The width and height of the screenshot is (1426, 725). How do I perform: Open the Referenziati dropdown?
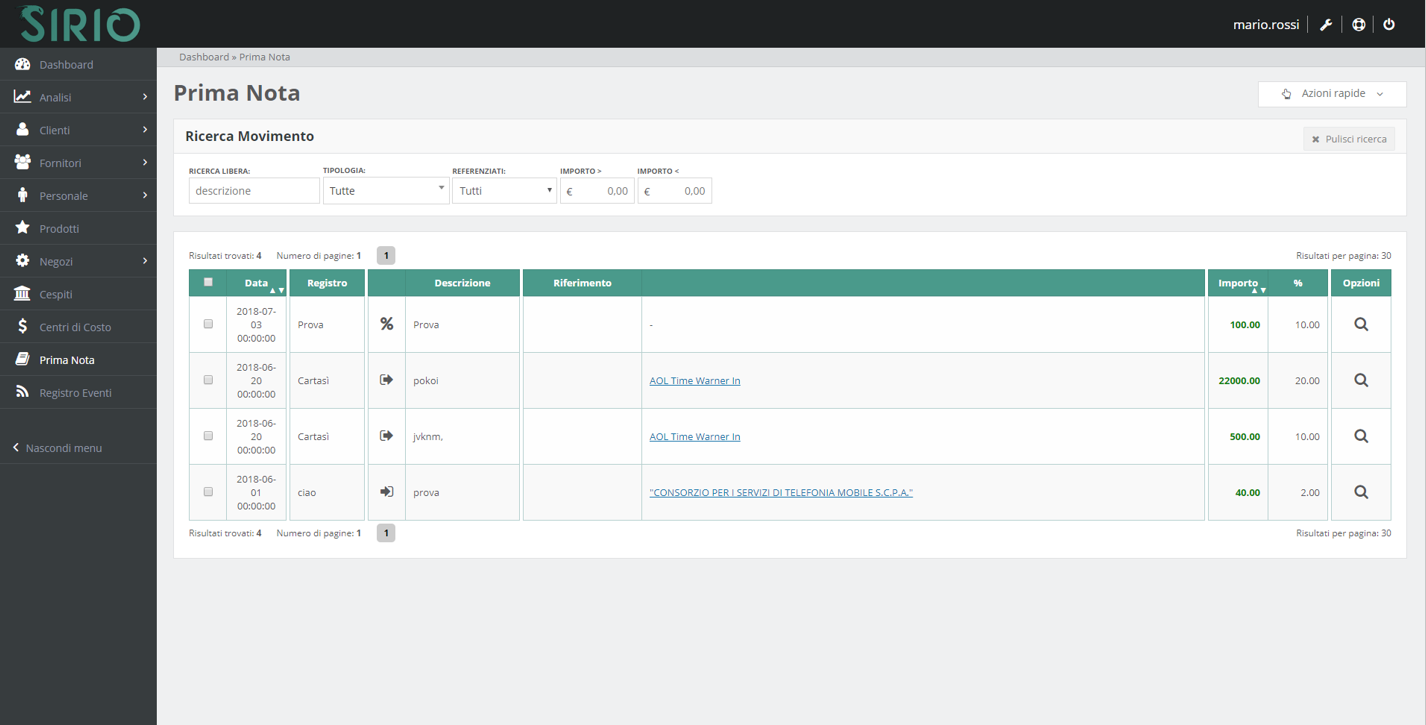point(504,191)
